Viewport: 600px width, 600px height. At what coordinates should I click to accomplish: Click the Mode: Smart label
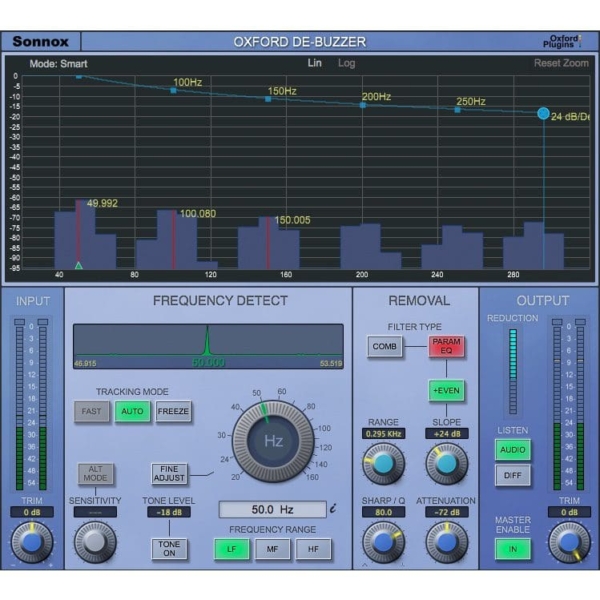59,64
